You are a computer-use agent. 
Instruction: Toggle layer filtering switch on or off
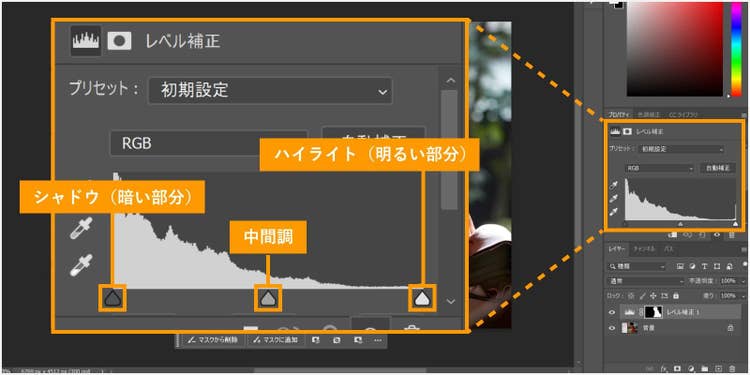point(745,264)
